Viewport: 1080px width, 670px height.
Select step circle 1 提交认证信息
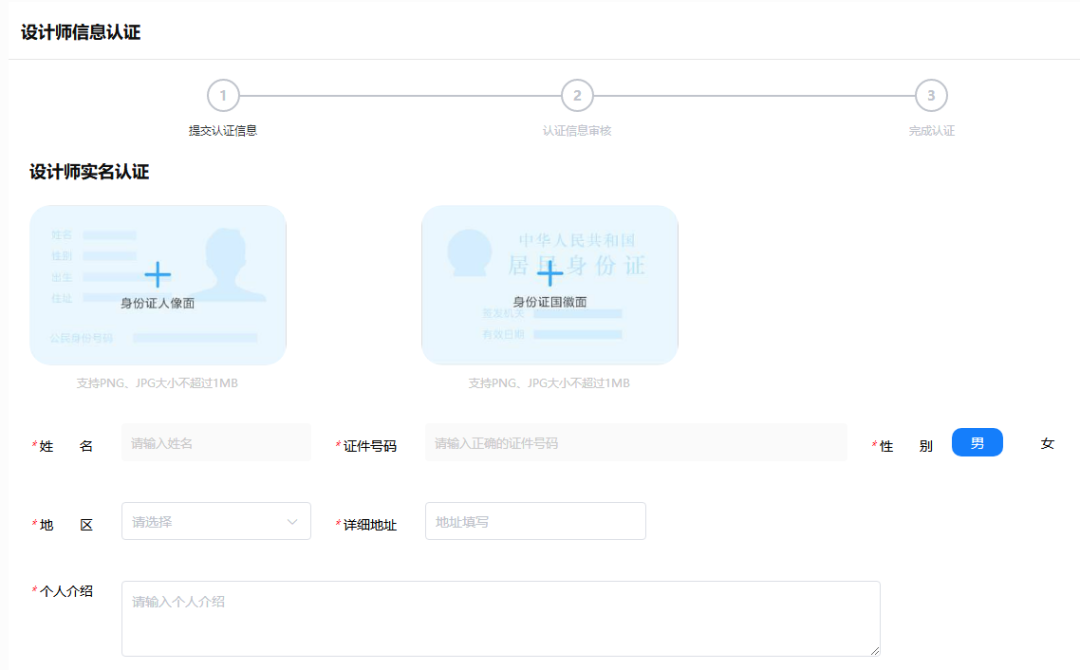coord(223,97)
